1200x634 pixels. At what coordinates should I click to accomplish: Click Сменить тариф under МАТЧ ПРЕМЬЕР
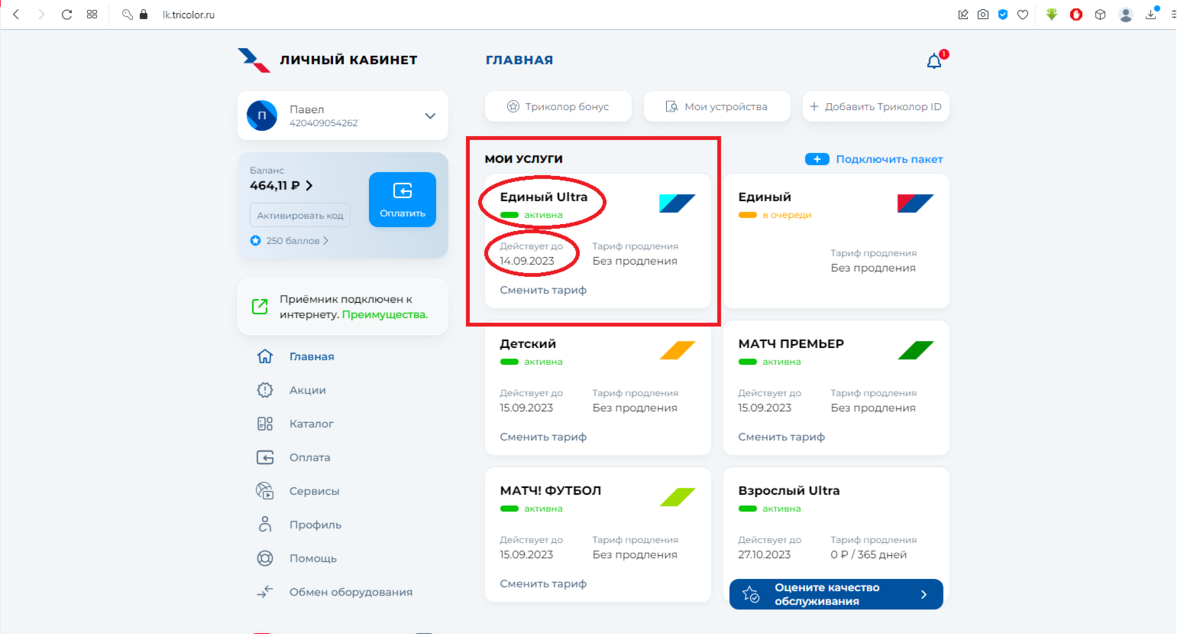[781, 437]
